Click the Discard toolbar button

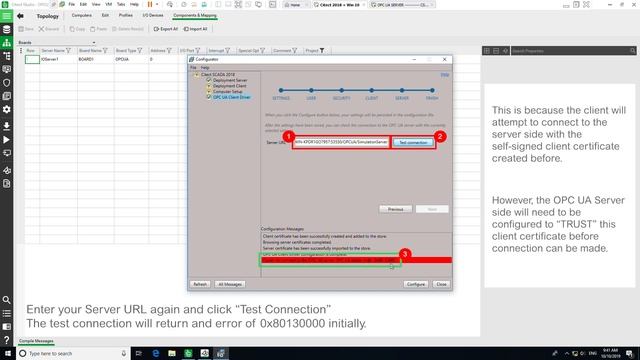[x=49, y=29]
